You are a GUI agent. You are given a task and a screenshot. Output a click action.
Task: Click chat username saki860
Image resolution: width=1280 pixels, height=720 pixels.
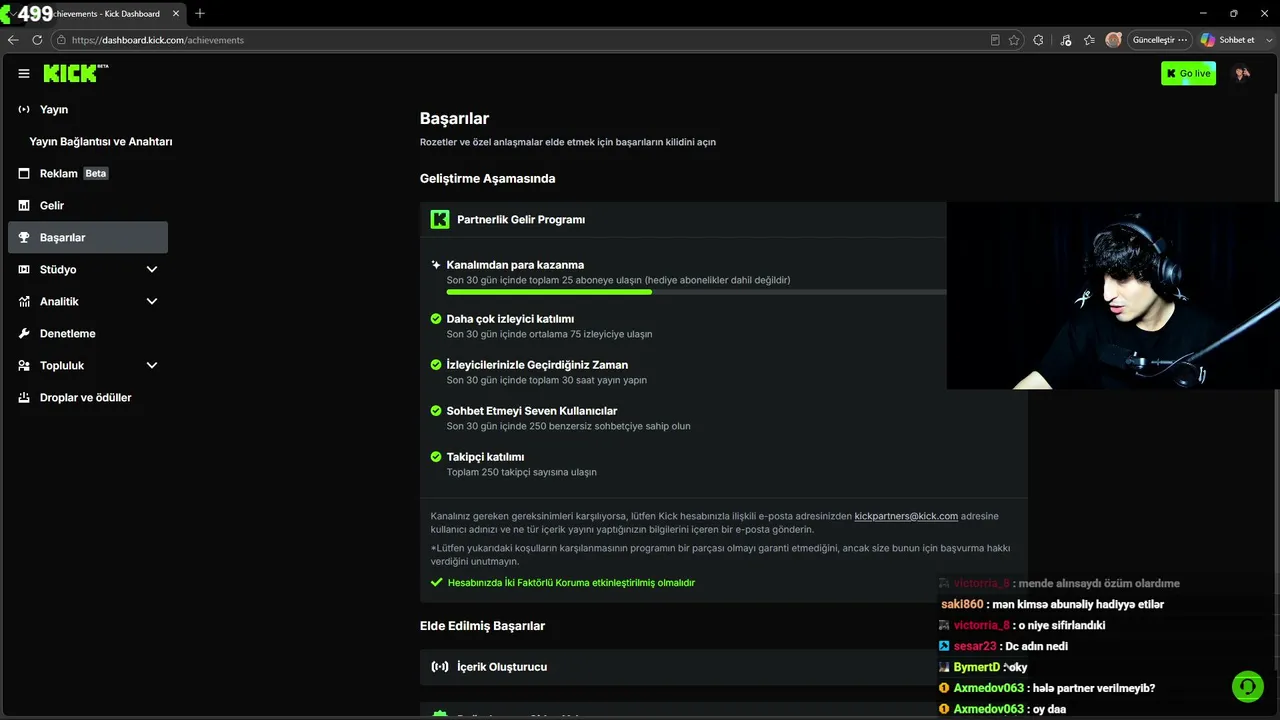[962, 604]
